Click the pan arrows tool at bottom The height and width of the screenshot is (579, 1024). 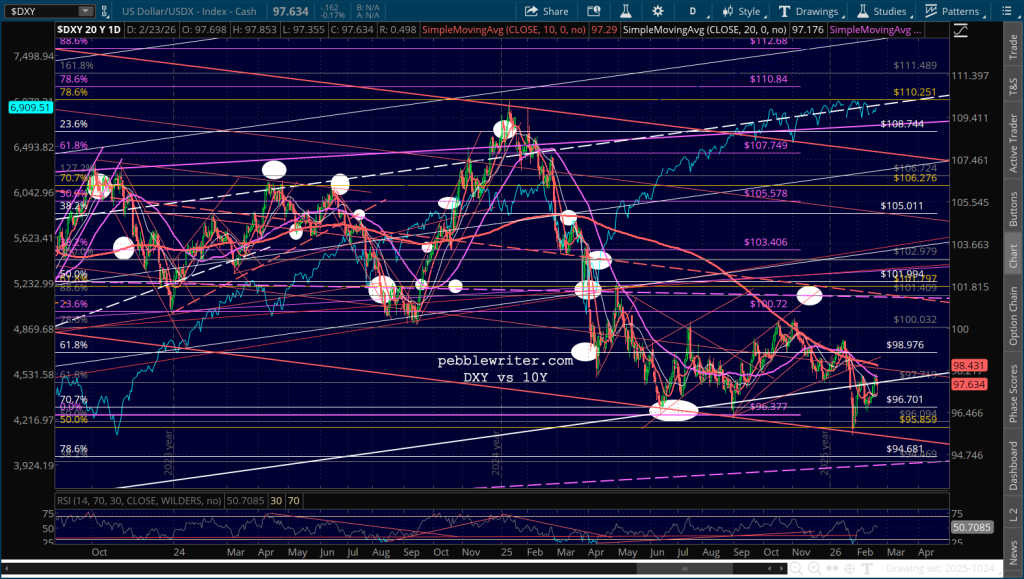pos(832,569)
